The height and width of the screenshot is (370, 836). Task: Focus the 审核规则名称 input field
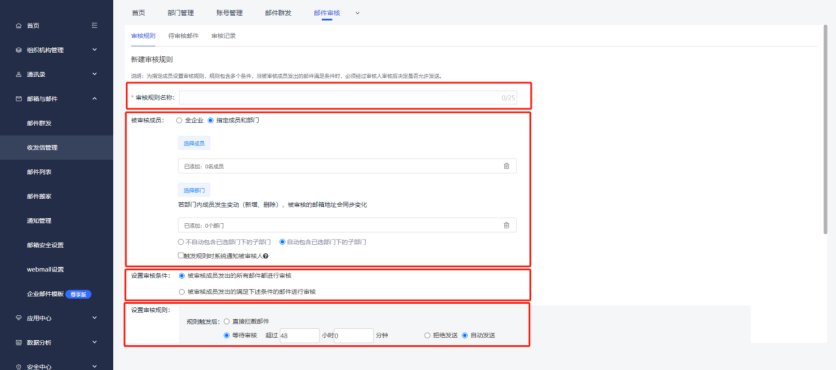(x=348, y=98)
